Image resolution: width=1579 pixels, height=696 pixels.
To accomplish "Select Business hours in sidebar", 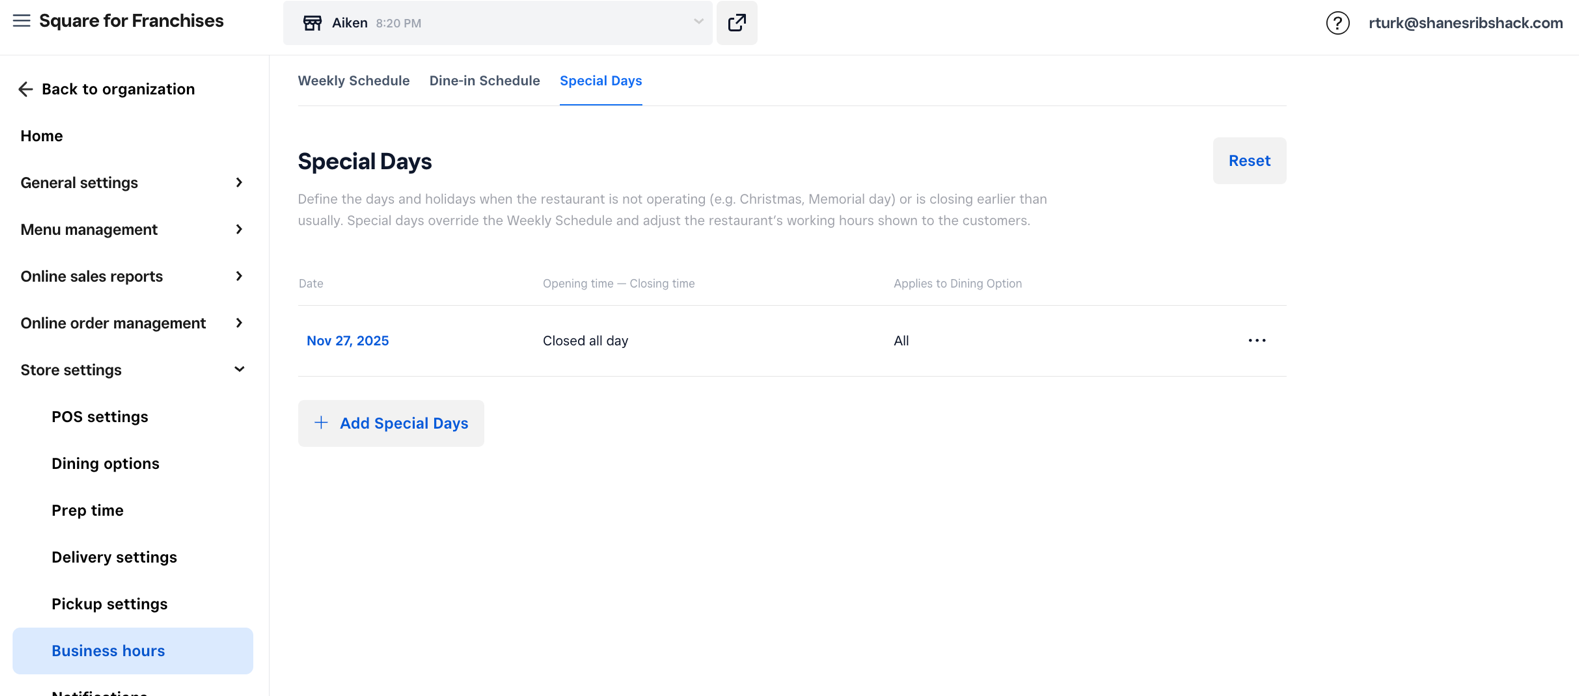I will click(x=133, y=651).
